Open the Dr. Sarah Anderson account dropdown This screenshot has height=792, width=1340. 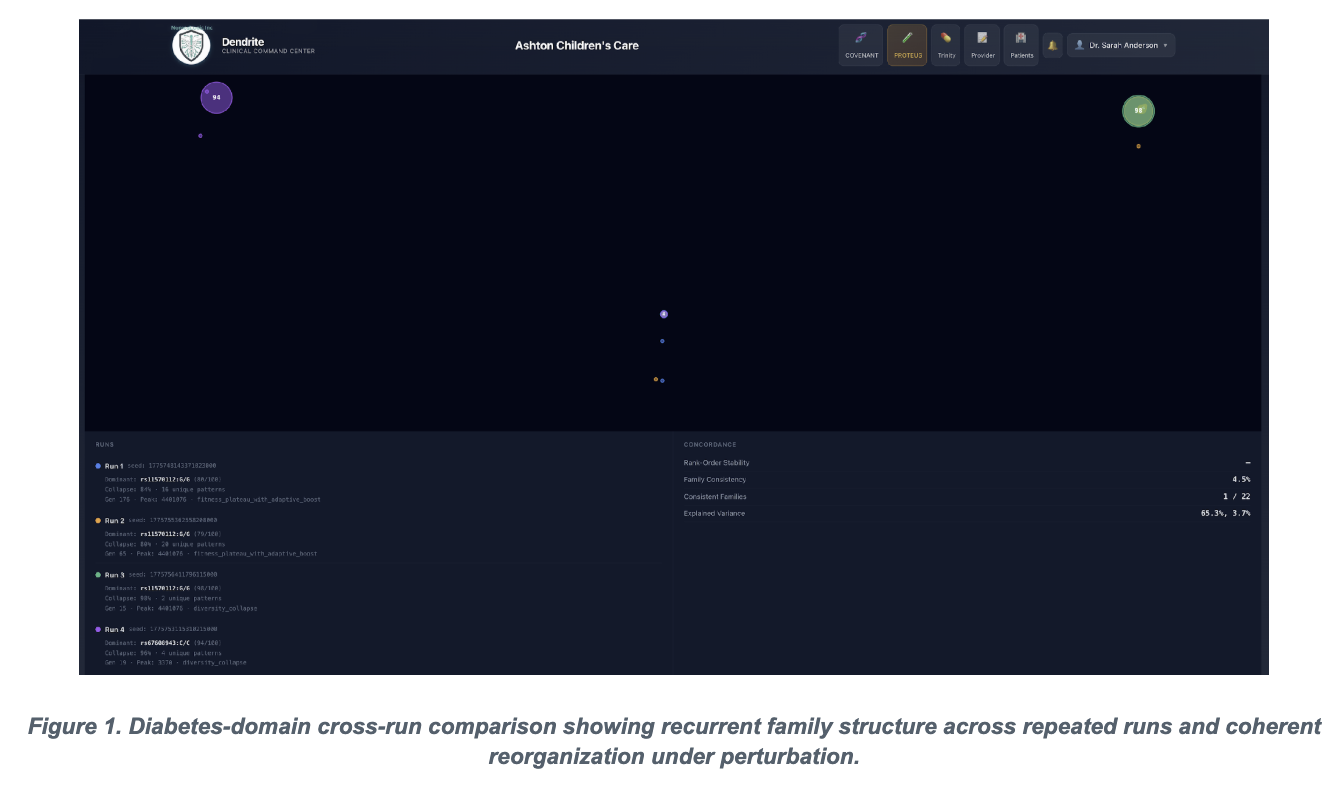[x=1121, y=45]
